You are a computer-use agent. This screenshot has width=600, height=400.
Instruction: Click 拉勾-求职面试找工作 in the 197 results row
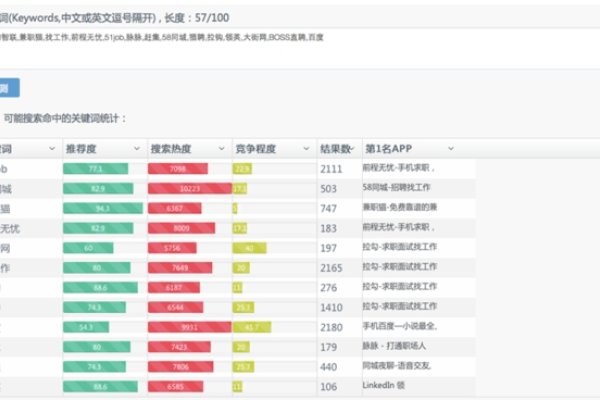(399, 247)
